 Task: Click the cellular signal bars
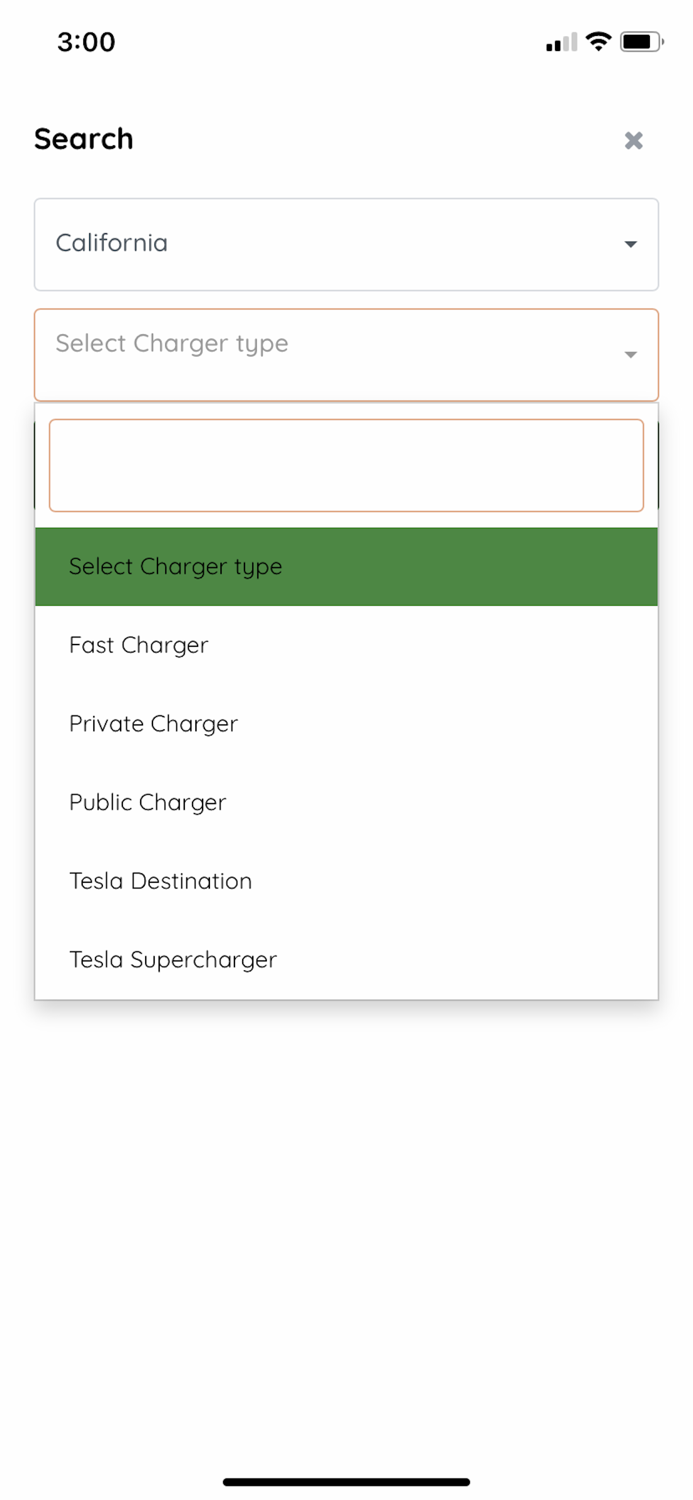click(x=559, y=43)
